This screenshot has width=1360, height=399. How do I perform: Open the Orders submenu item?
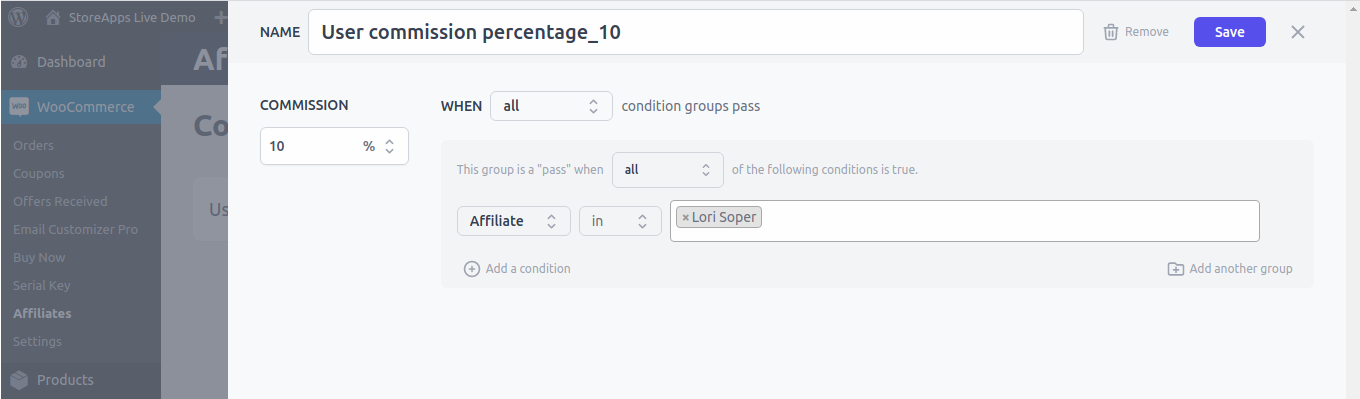[x=33, y=145]
